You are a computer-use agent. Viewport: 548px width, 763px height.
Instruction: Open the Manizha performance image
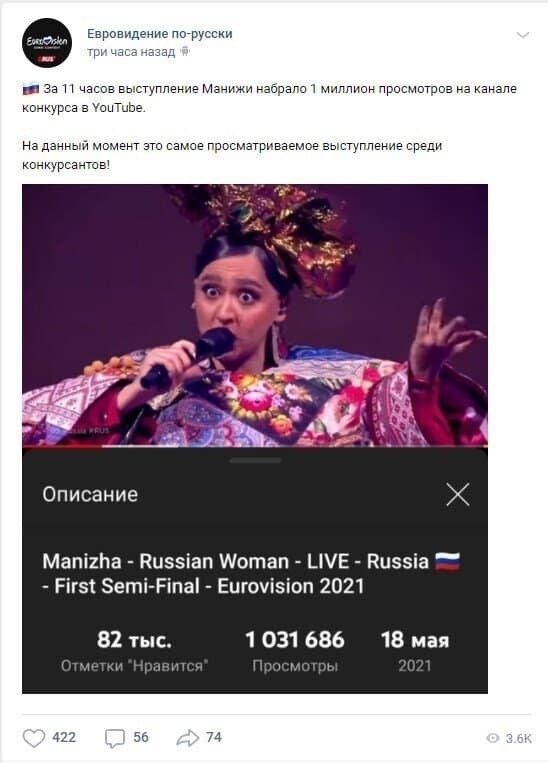255,315
